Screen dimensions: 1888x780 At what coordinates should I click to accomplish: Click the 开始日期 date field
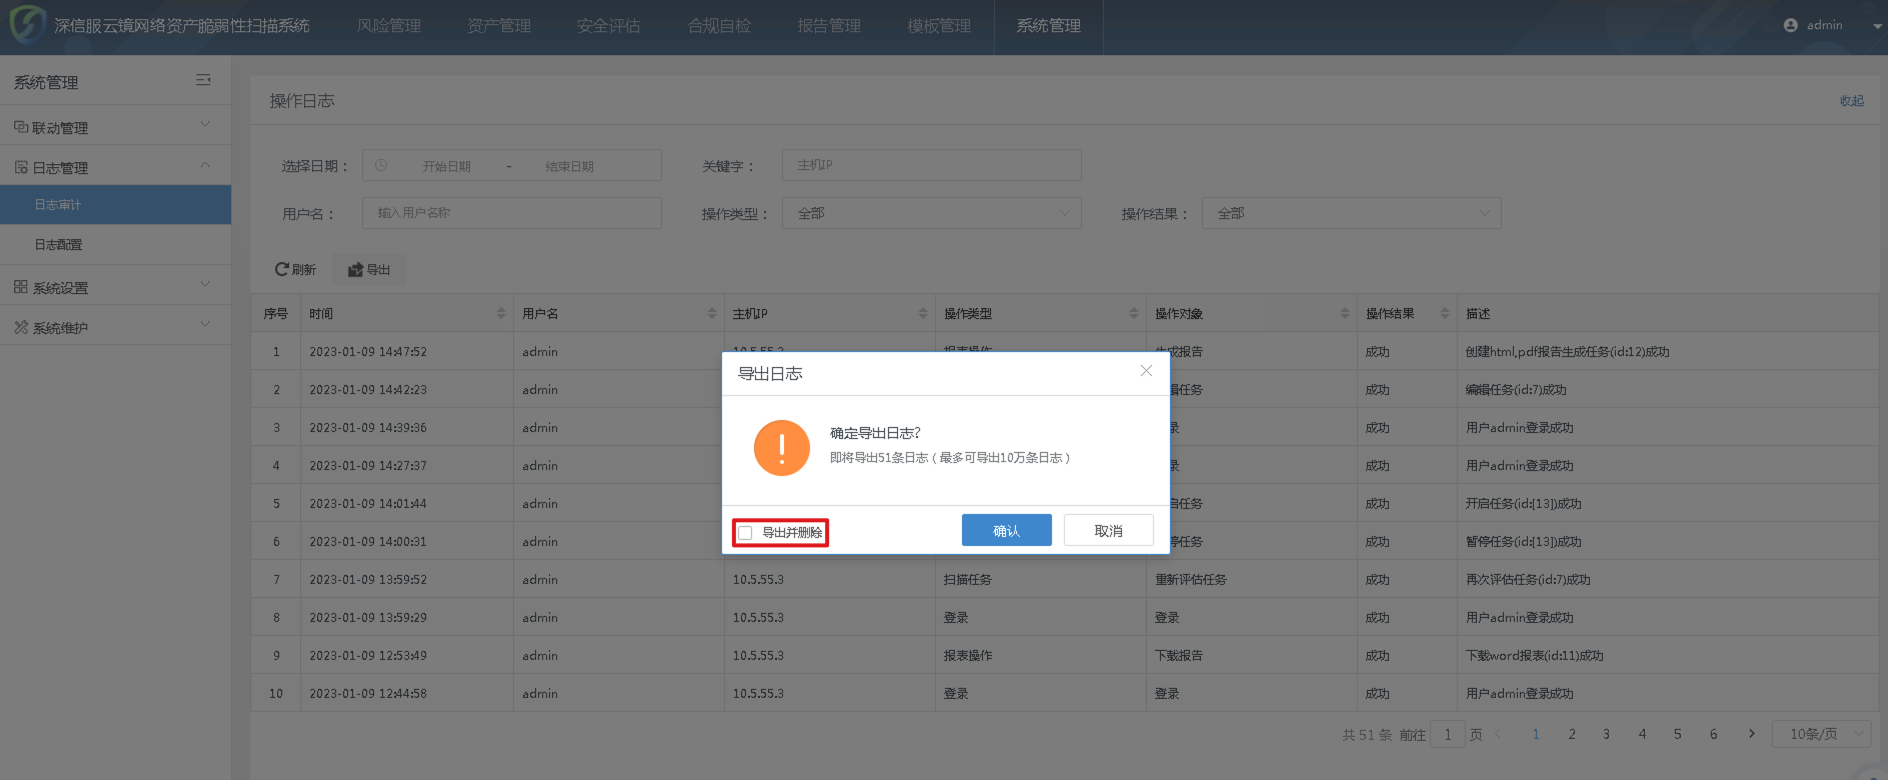(446, 166)
